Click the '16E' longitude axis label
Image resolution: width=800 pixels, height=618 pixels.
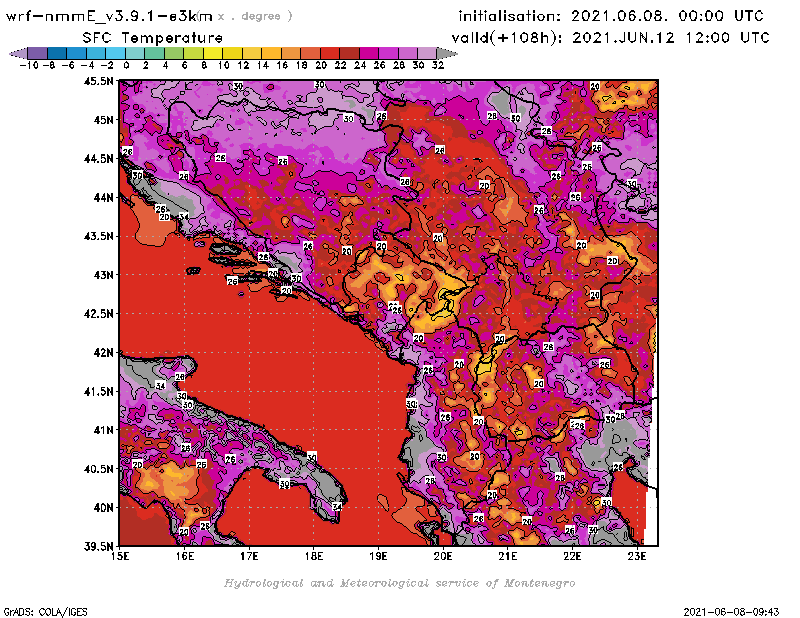pyautogui.click(x=185, y=556)
